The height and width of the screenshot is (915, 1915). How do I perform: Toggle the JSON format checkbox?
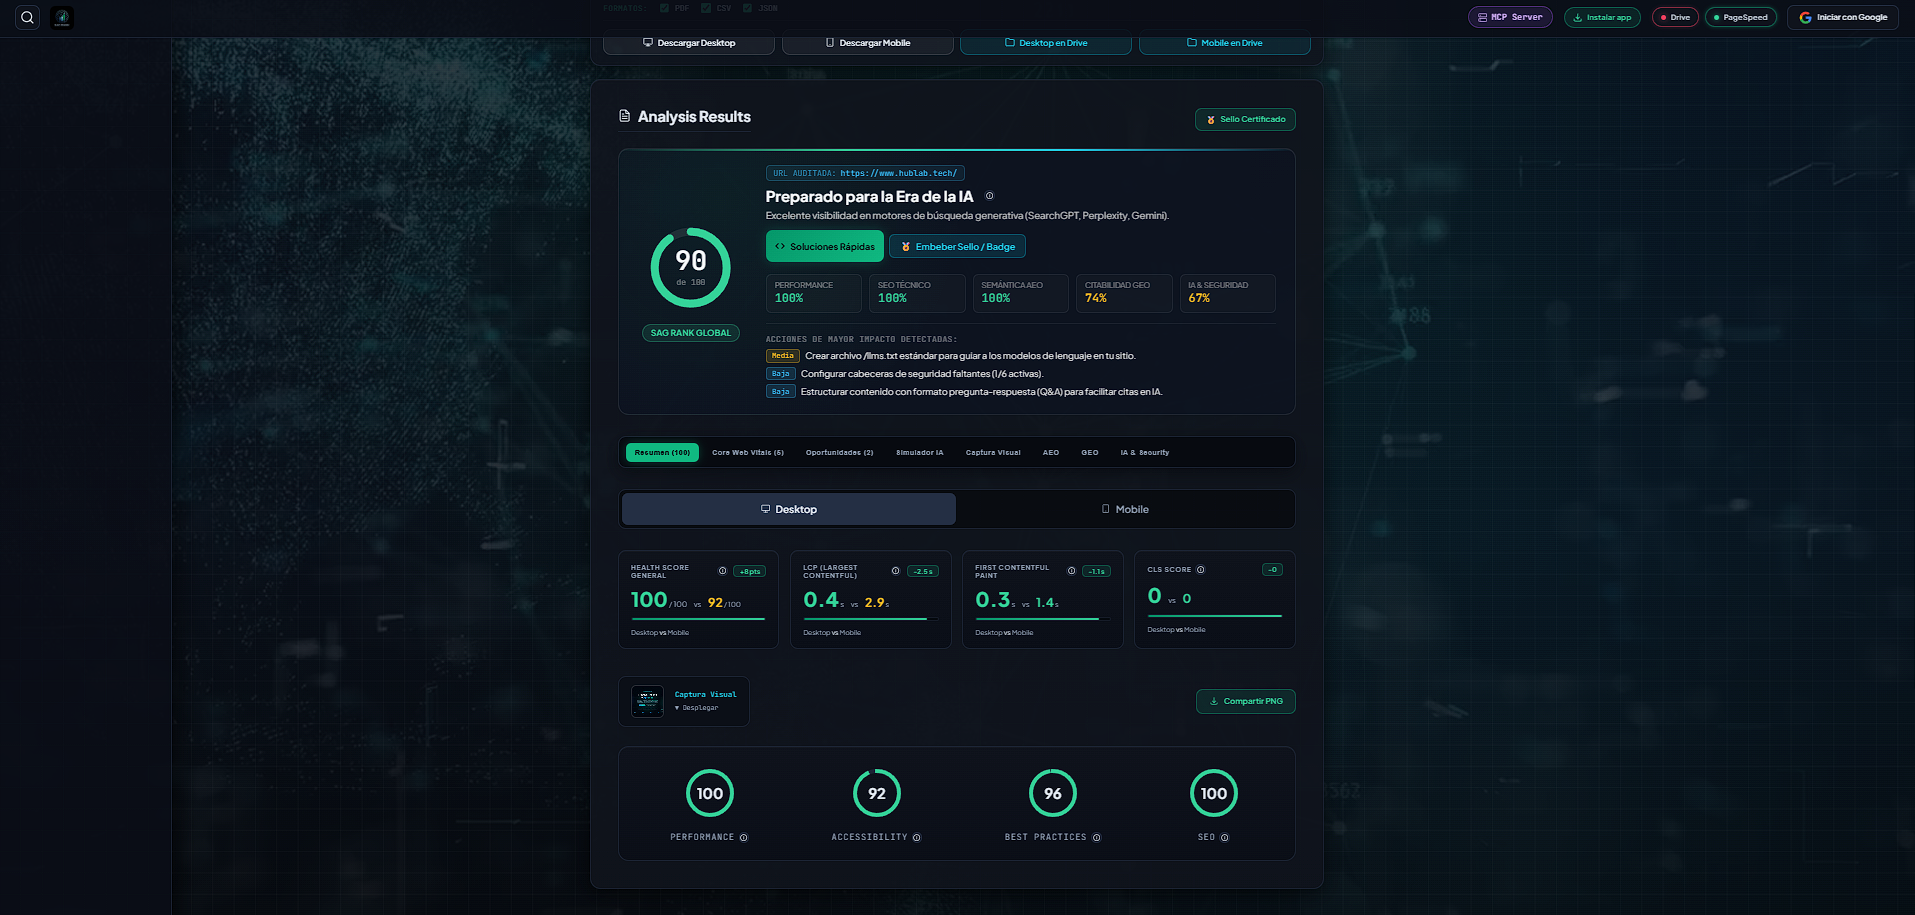tap(747, 8)
